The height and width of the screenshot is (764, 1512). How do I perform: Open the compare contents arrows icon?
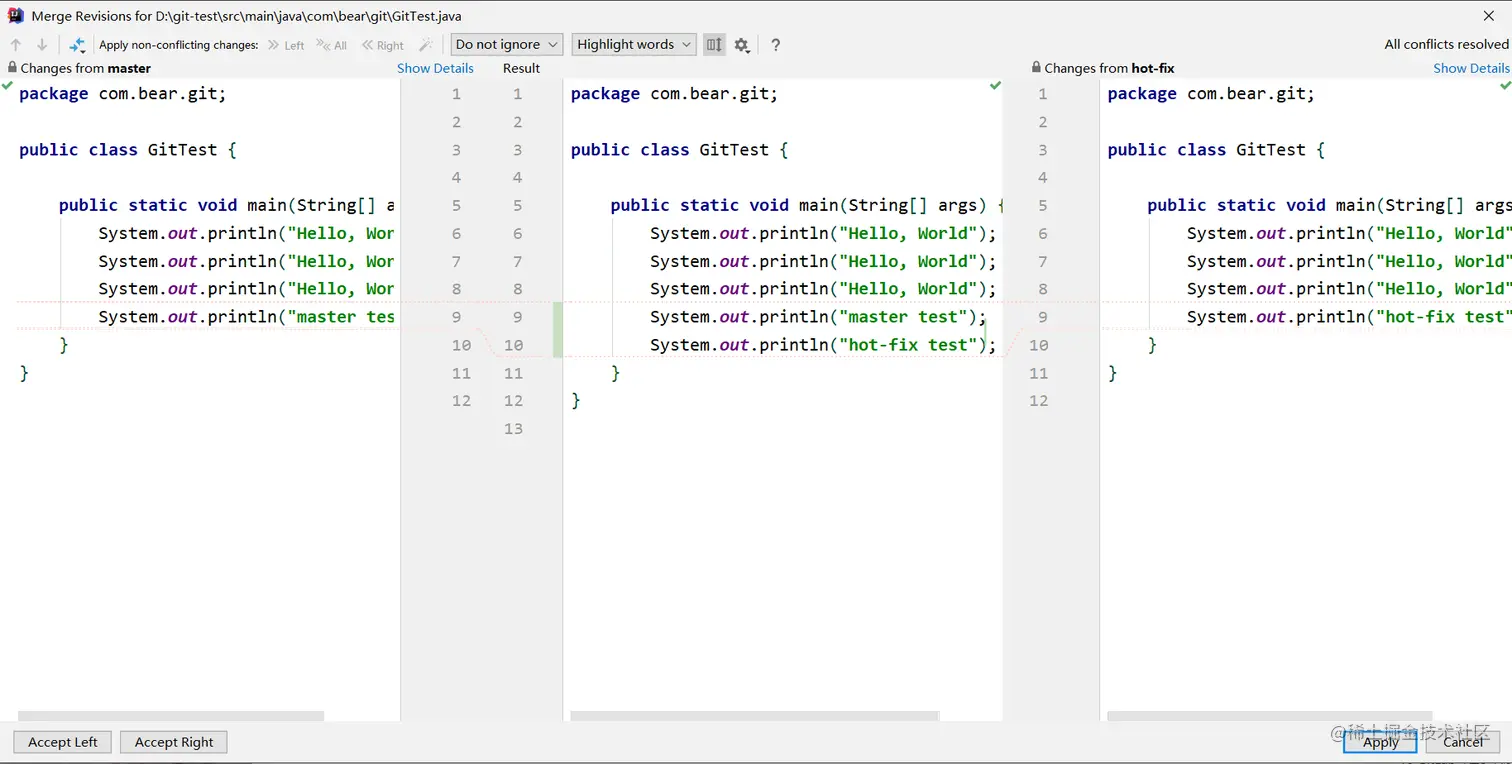coord(77,45)
